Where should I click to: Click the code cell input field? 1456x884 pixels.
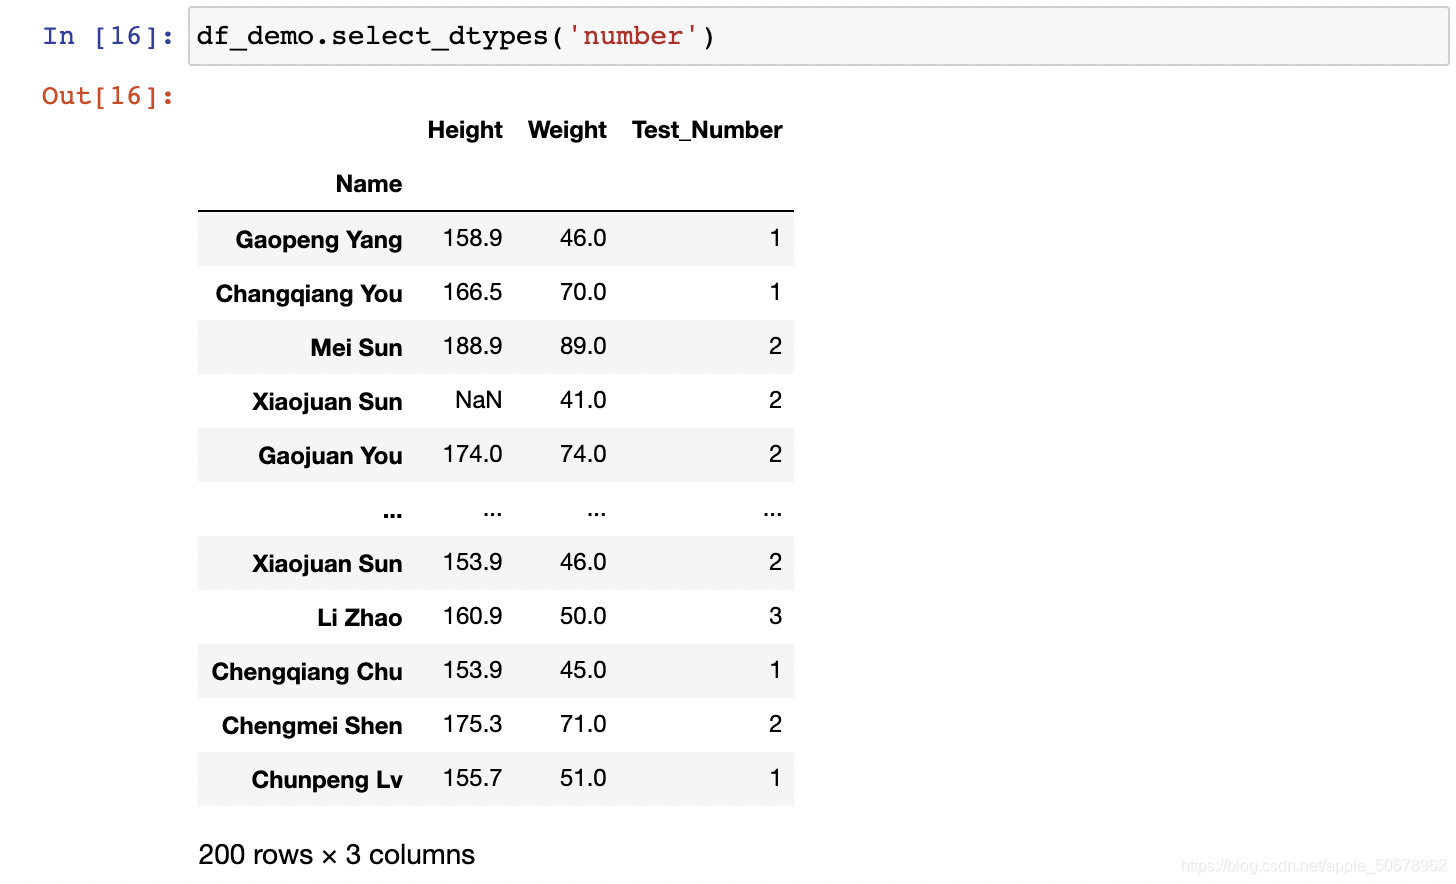(818, 36)
